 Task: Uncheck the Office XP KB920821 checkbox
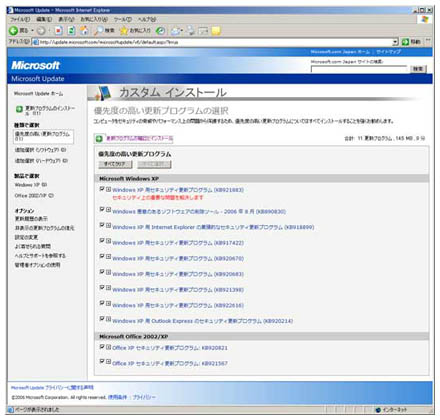(x=102, y=347)
